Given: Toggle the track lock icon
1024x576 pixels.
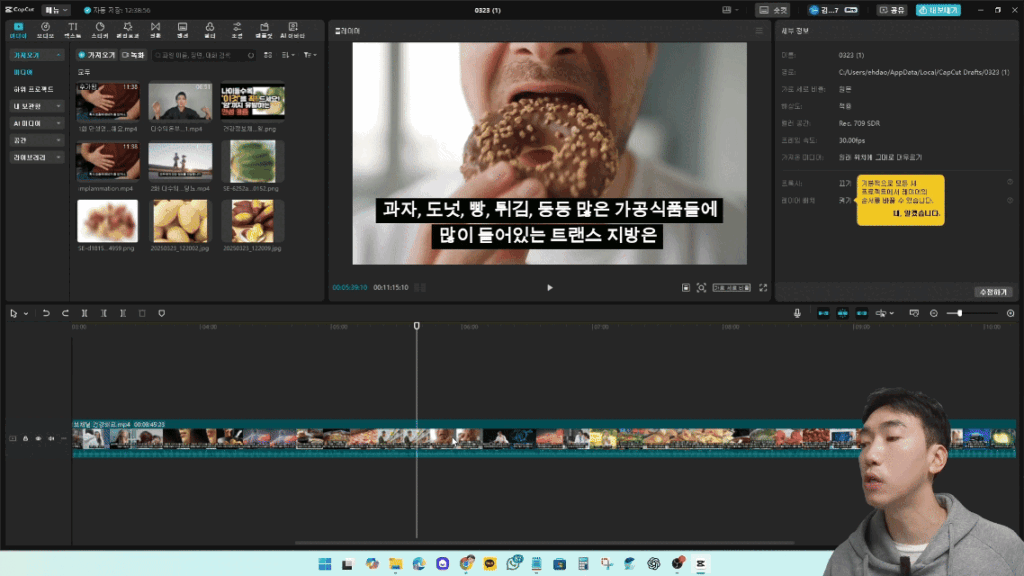Looking at the screenshot, I should pos(26,438).
